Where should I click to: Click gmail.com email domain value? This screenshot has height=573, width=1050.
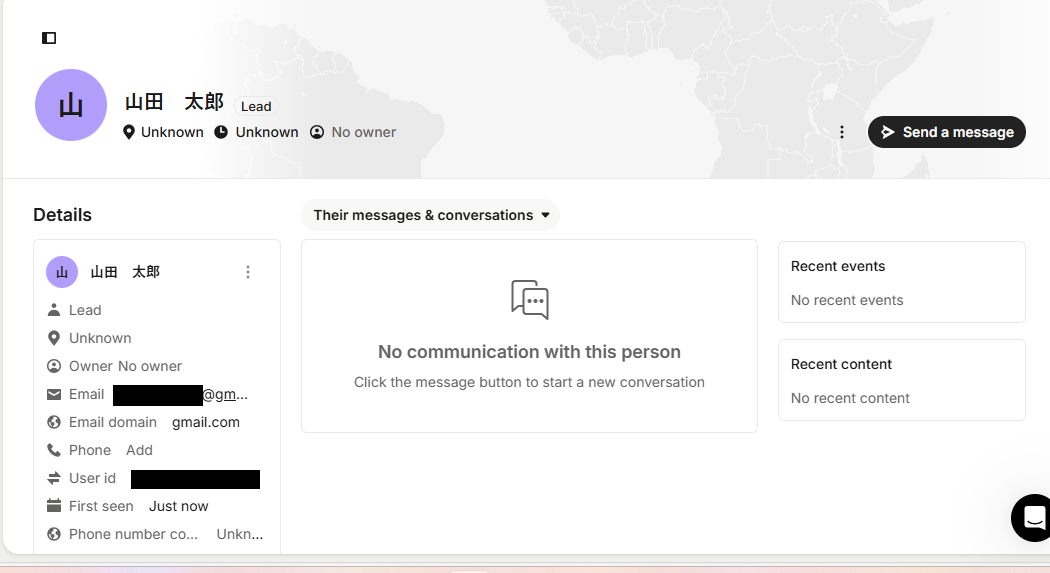click(206, 422)
